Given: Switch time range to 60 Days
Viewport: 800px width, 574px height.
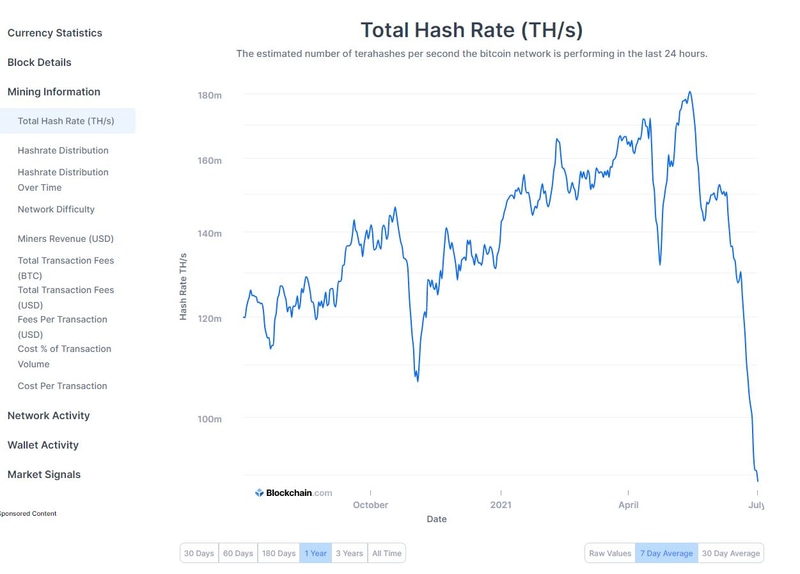Looking at the screenshot, I should pyautogui.click(x=238, y=553).
